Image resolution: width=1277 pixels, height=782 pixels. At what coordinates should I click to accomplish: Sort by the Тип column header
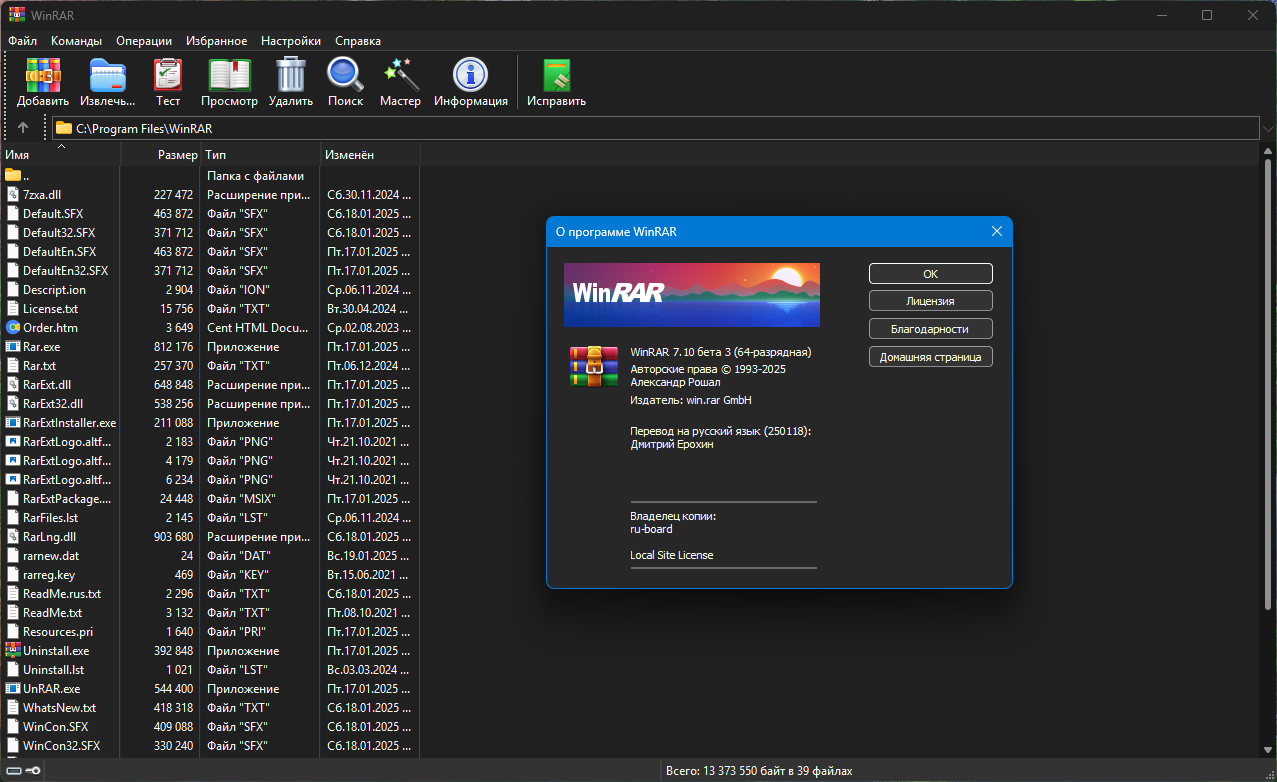pyautogui.click(x=261, y=155)
